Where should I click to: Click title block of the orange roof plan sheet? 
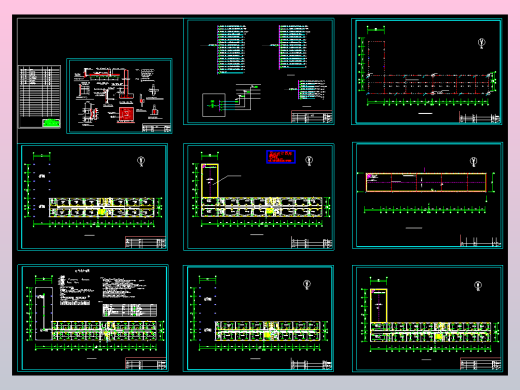click(x=481, y=241)
